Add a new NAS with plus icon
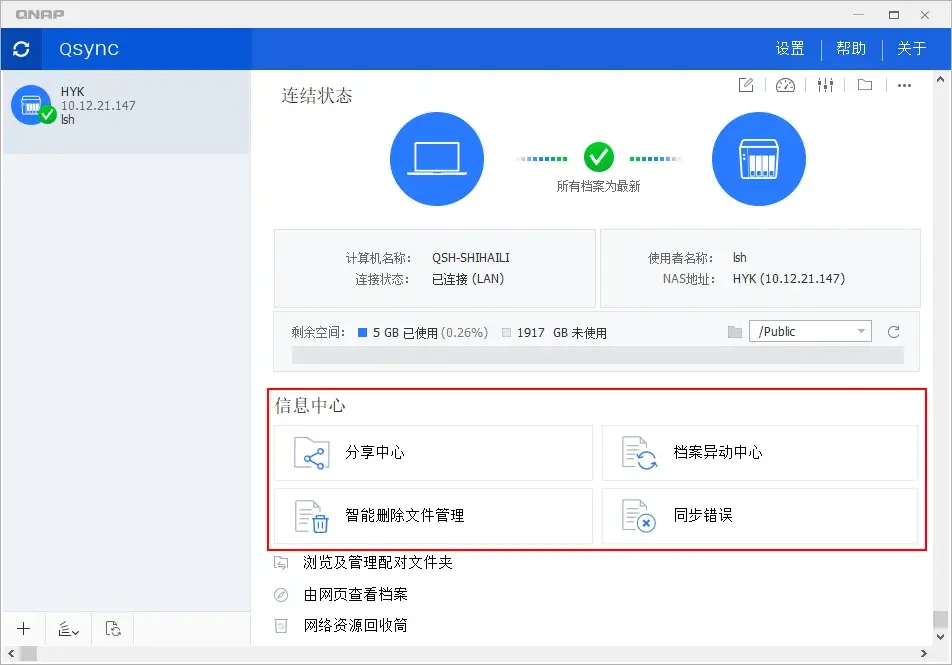Image resolution: width=952 pixels, height=665 pixels. [x=23, y=628]
